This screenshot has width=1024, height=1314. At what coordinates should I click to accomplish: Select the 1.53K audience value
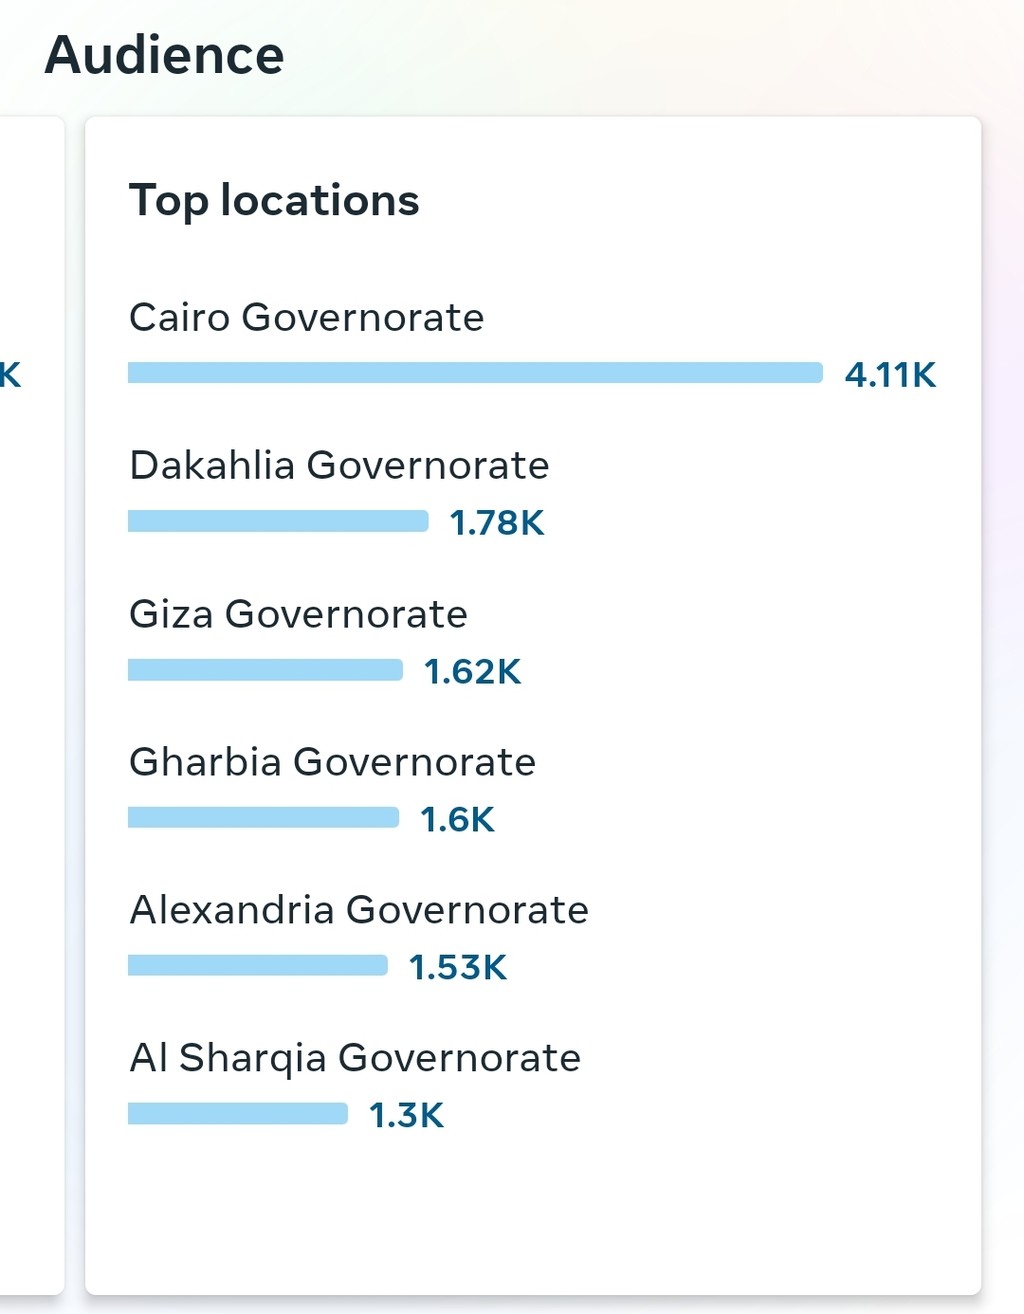(458, 968)
